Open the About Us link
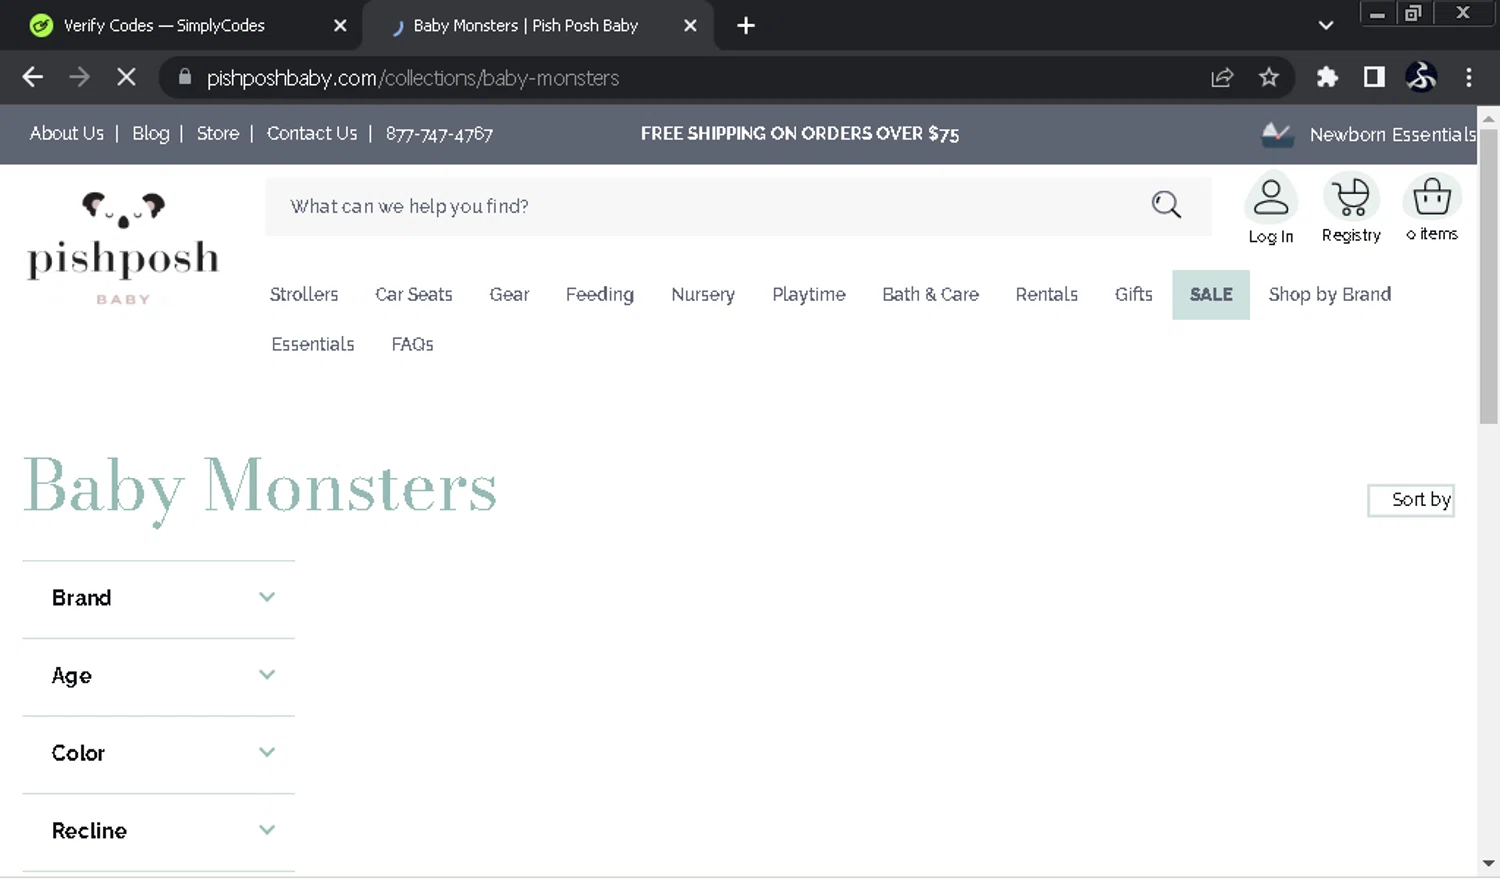 coord(67,133)
